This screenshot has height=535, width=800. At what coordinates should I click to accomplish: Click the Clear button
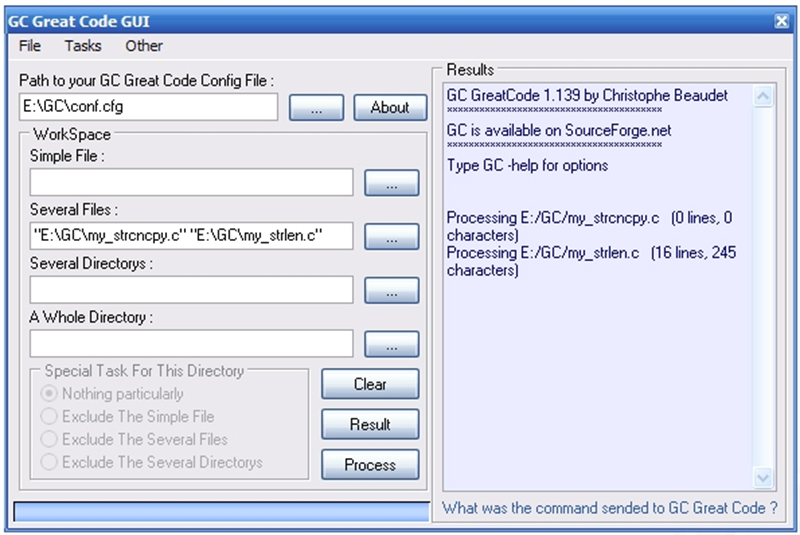370,384
